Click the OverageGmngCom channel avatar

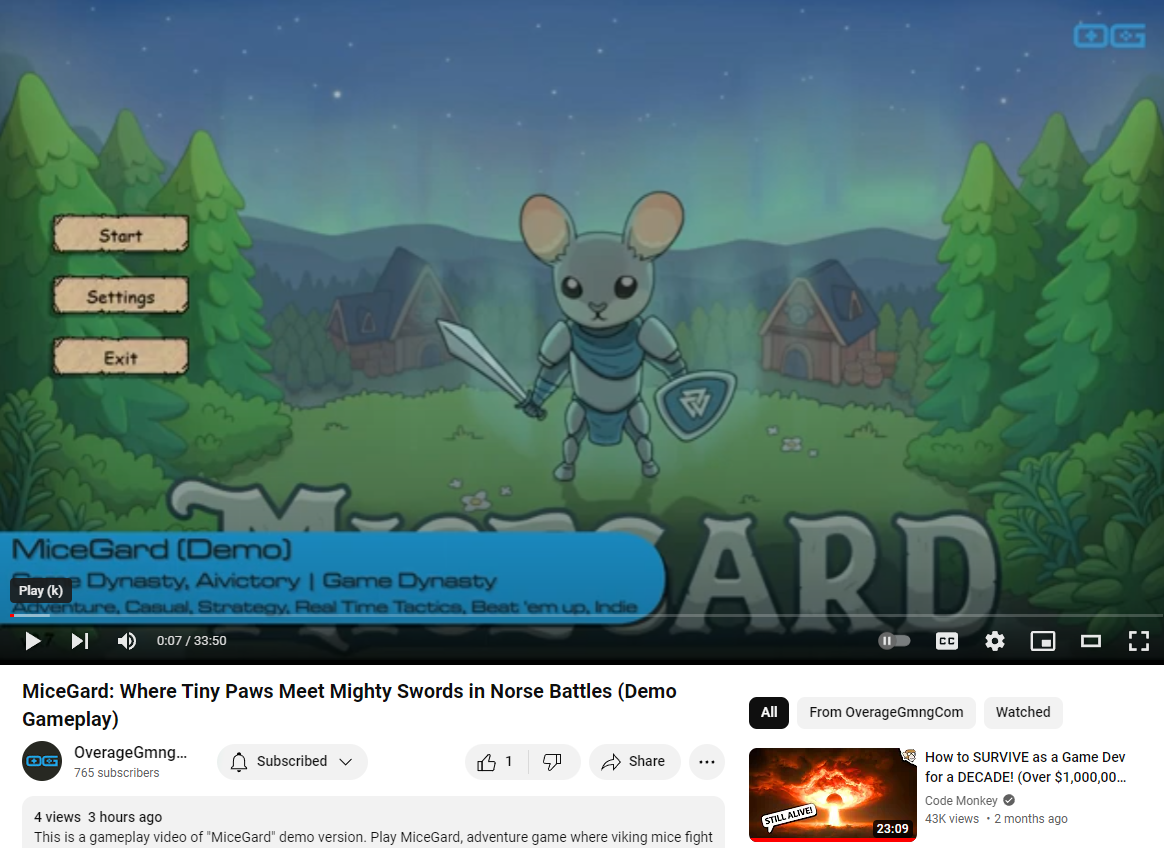(x=42, y=761)
